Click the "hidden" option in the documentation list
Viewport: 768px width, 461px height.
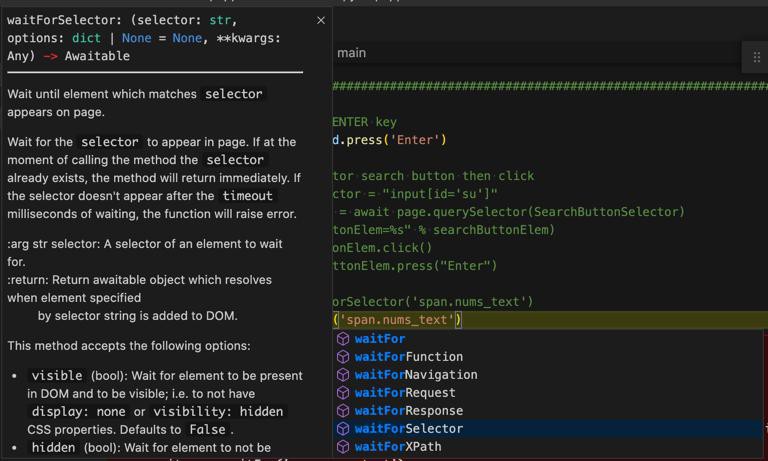53,448
